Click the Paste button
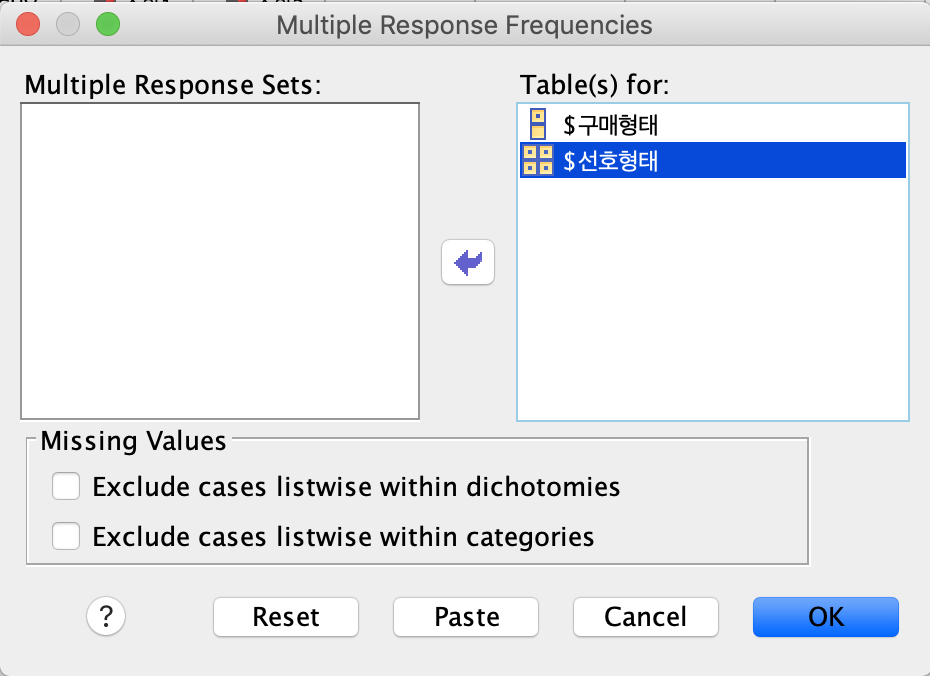930x676 pixels. 466,617
